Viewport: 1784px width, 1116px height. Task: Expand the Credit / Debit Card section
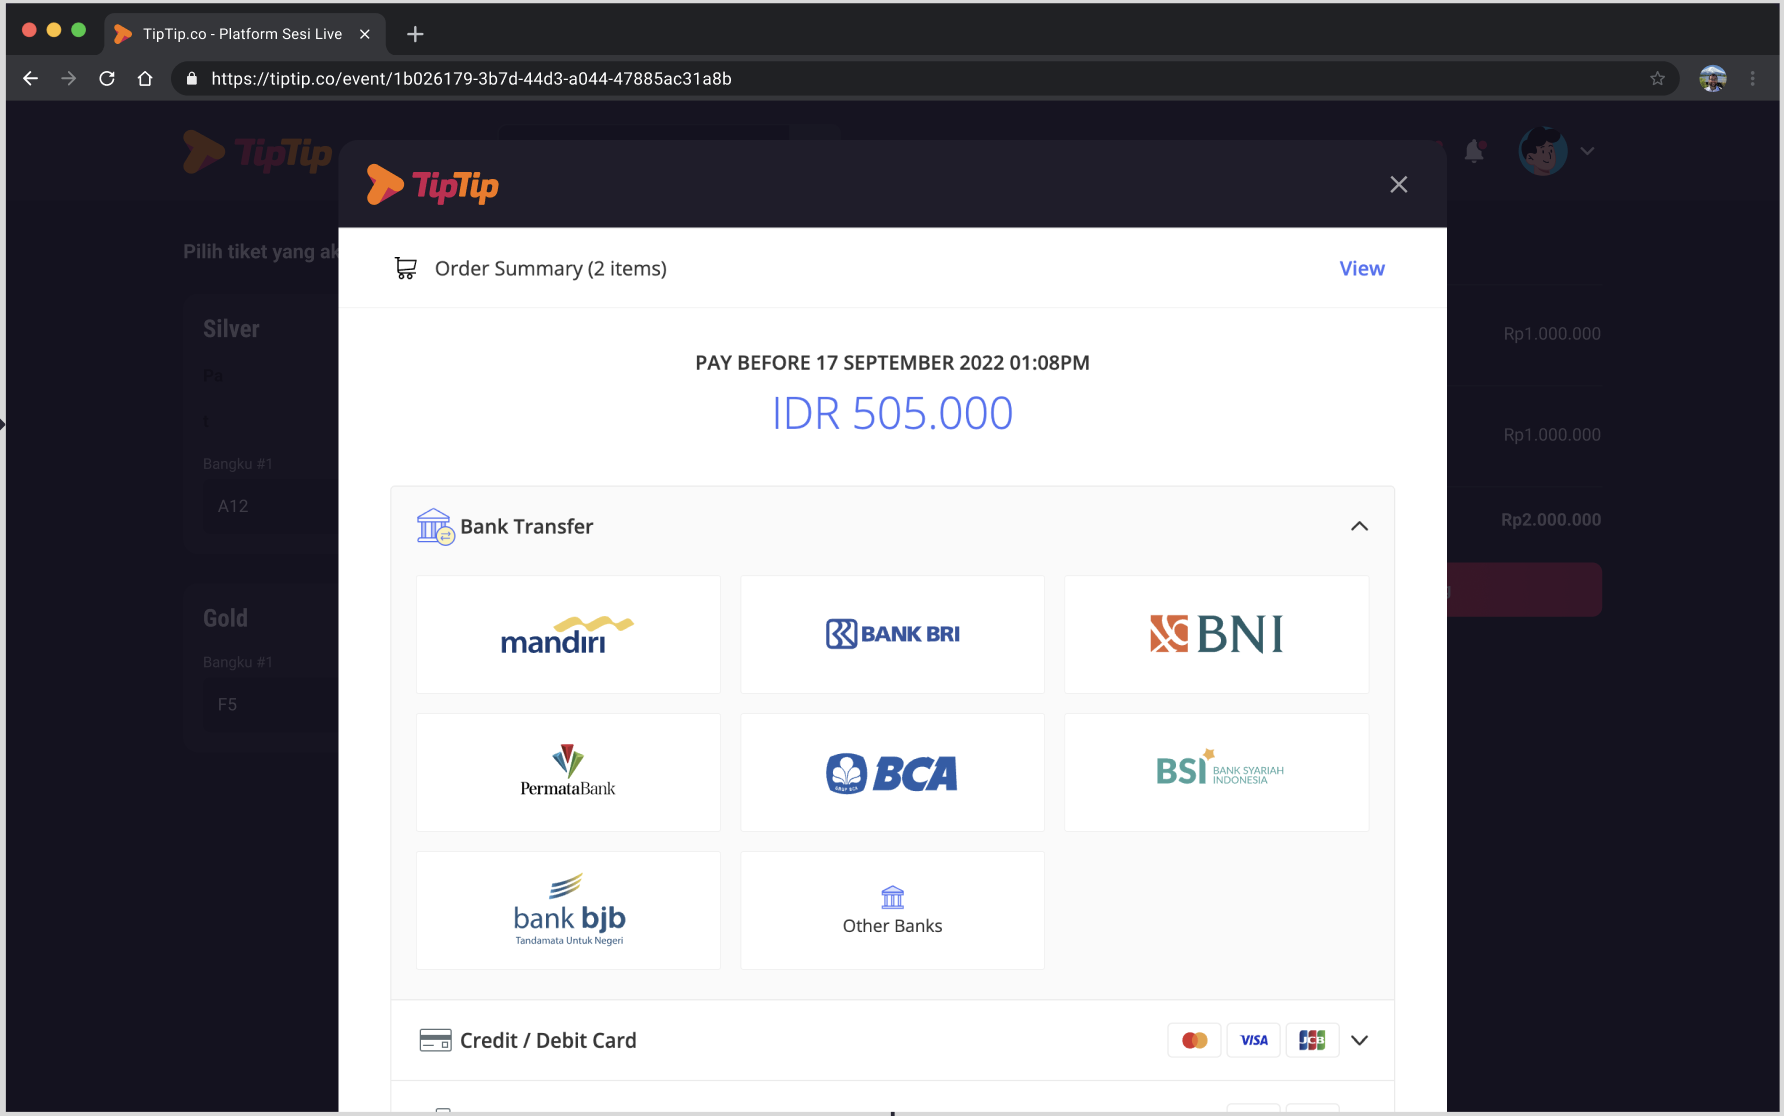[1359, 1040]
